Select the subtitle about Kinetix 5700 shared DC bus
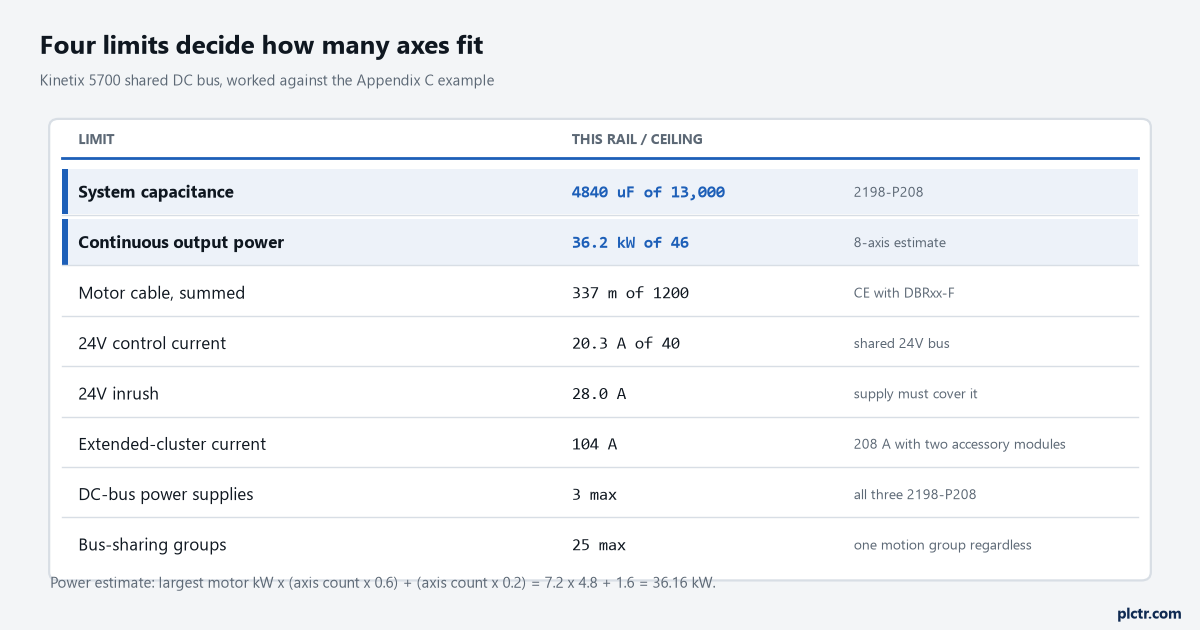The width and height of the screenshot is (1200, 630). (x=267, y=80)
